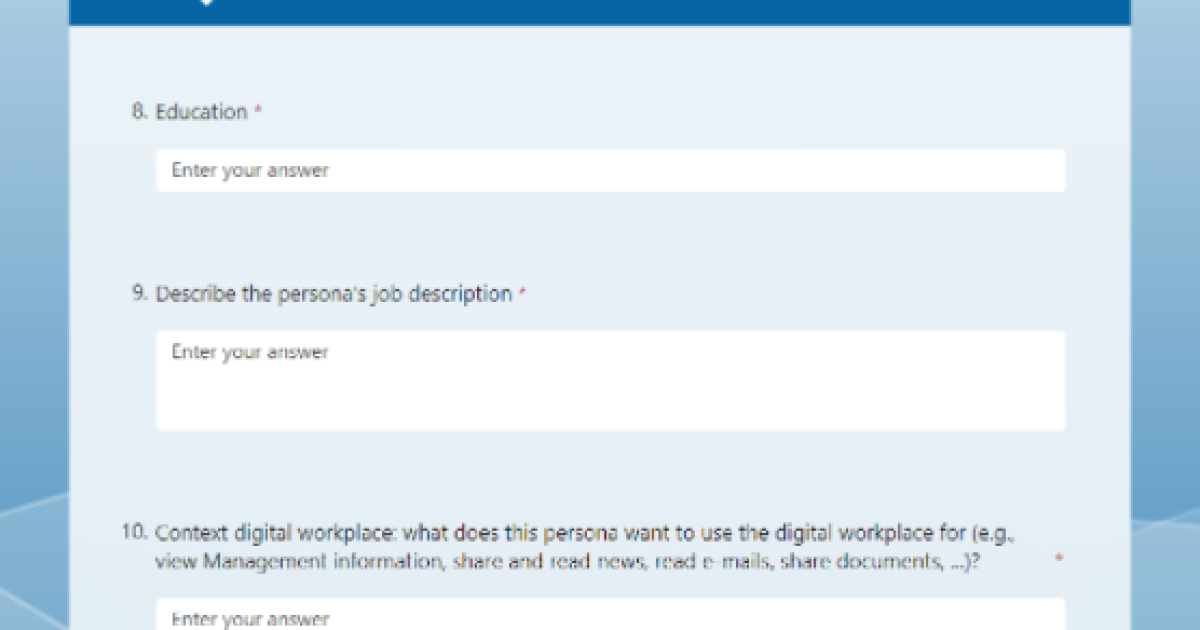Click the question number 9

[x=138, y=294]
